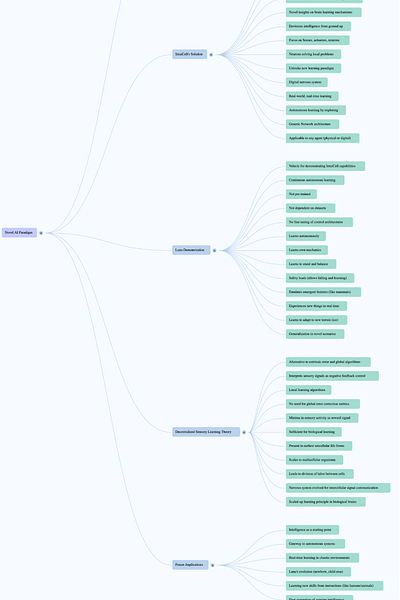
Task: Click 'Autonomous learning by exploring' node
Action: coord(316,110)
